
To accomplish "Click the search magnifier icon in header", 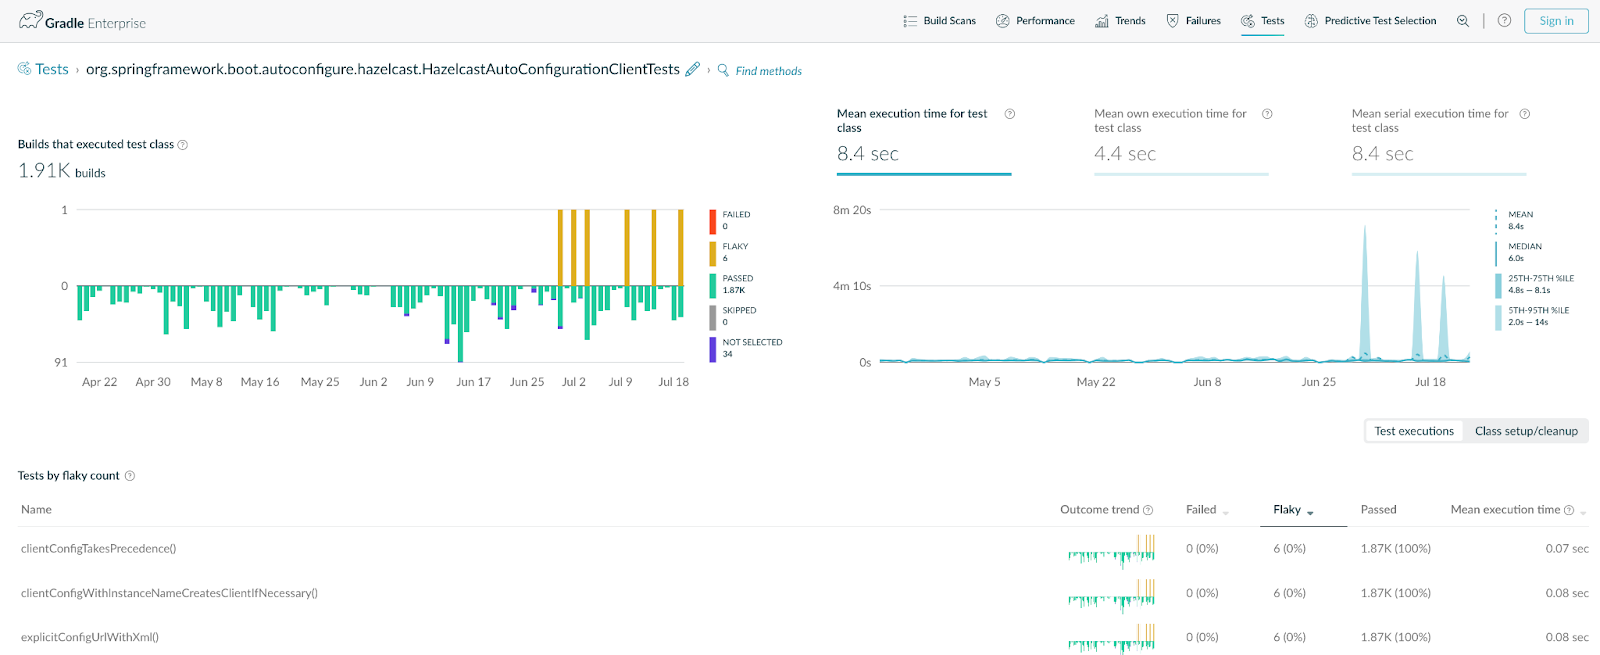I will [x=1463, y=21].
